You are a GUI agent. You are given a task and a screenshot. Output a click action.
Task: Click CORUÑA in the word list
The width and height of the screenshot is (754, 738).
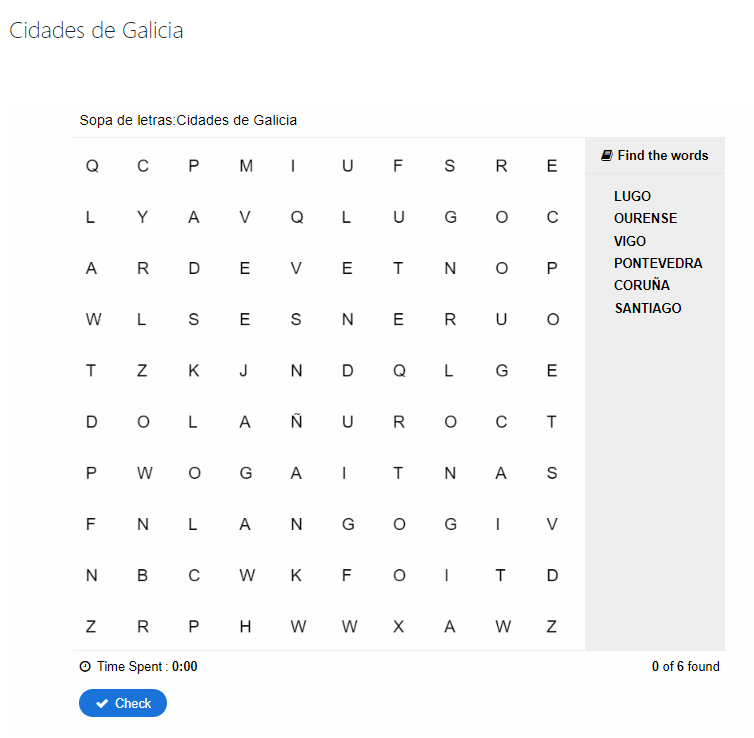coord(642,285)
